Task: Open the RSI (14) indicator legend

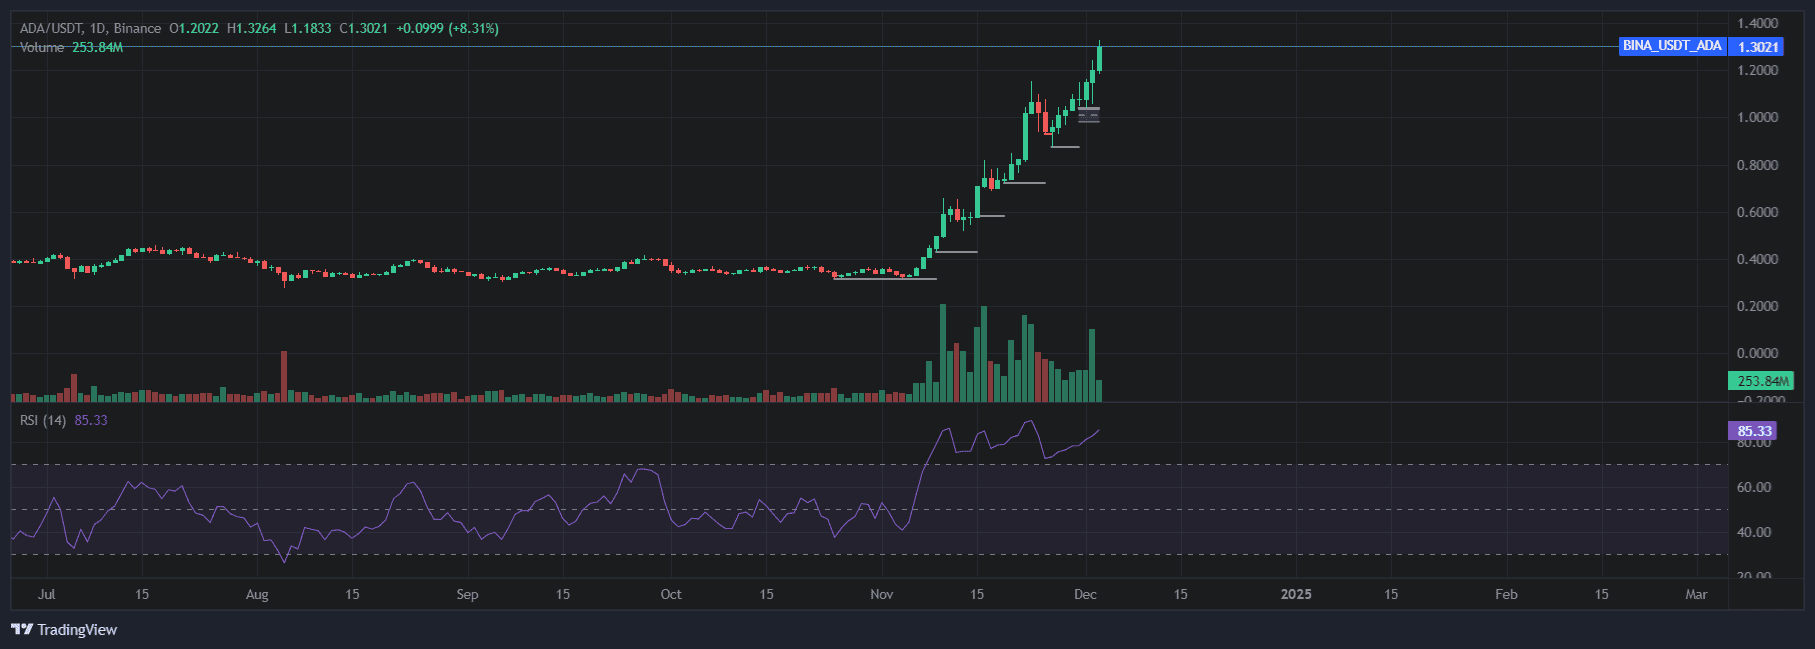Action: (x=43, y=420)
